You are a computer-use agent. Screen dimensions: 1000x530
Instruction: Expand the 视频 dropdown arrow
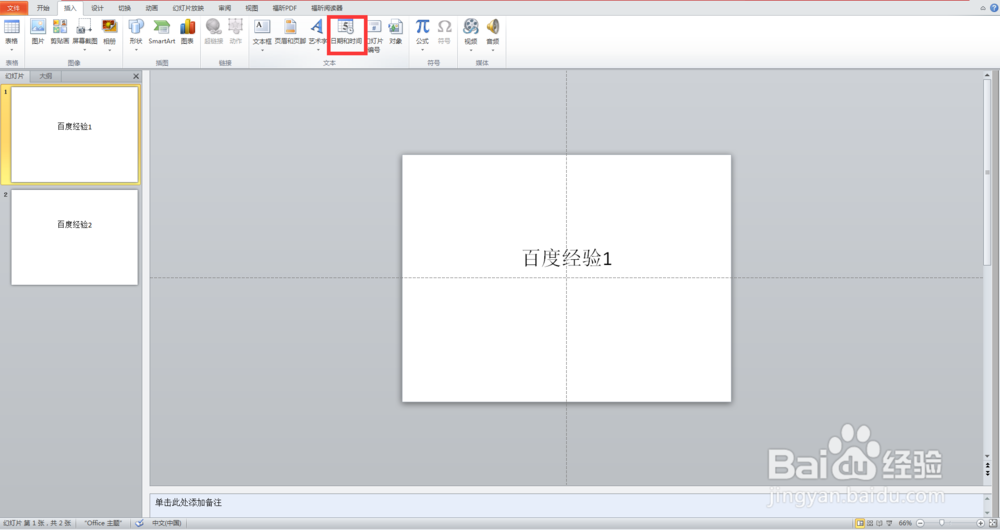click(x=471, y=50)
